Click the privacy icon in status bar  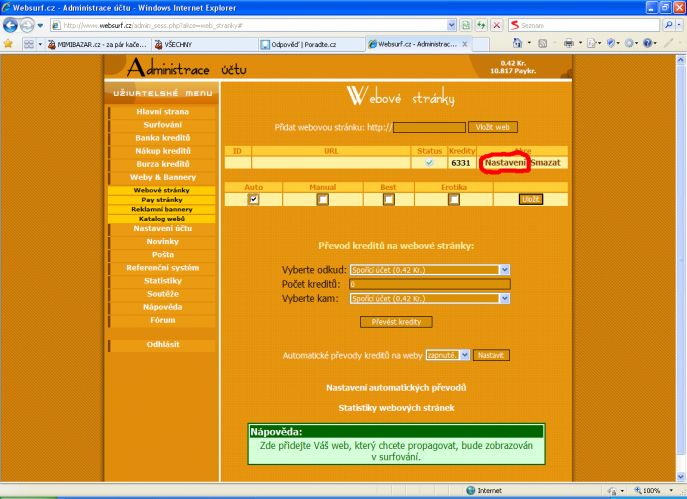[612, 491]
